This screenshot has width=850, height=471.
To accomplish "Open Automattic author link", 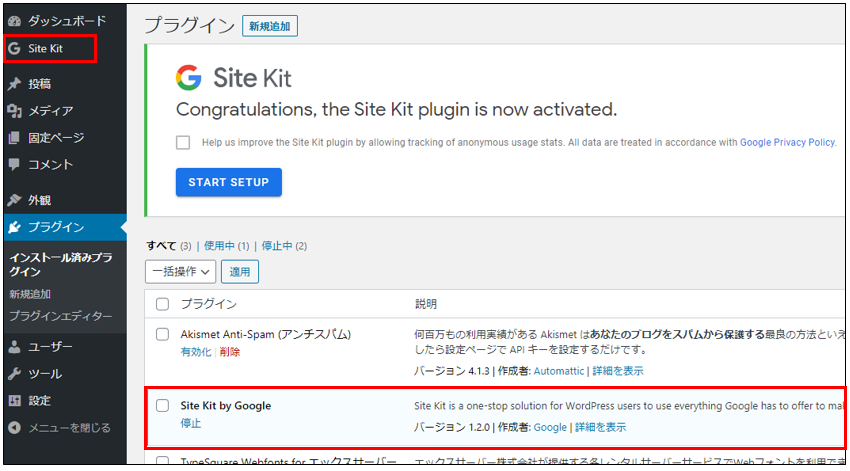I will [x=559, y=371].
